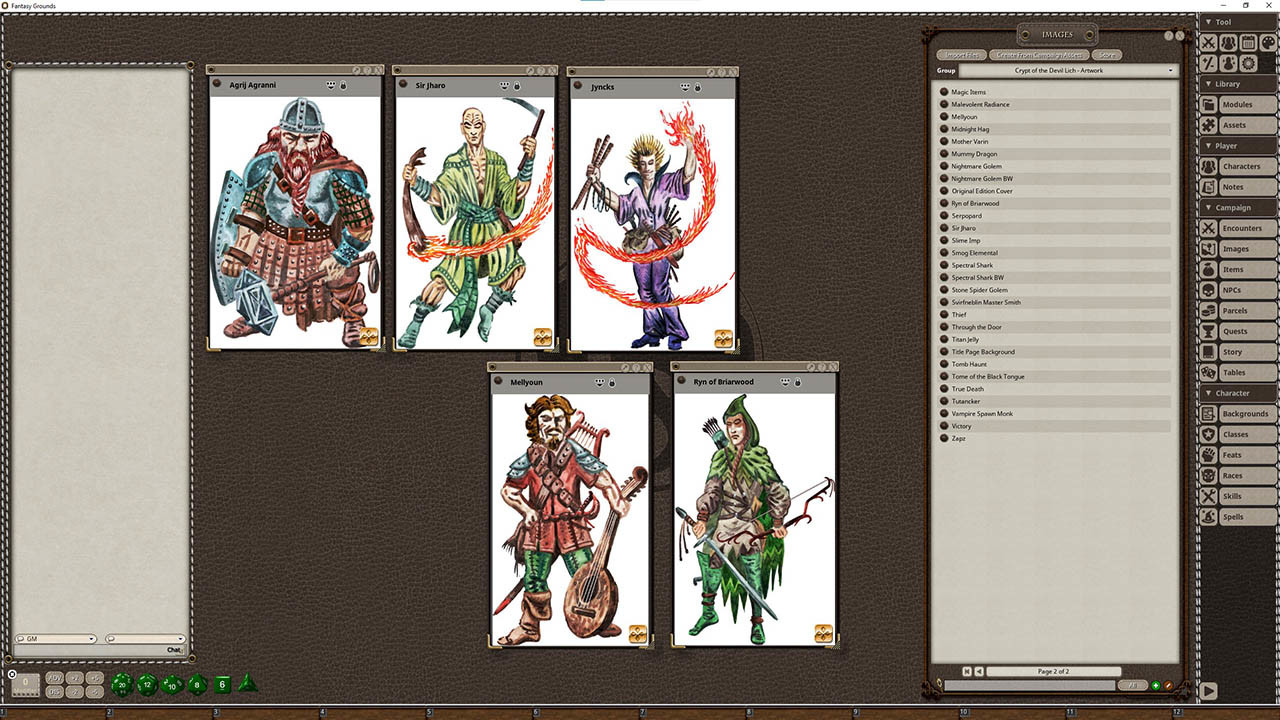Open the GM speaker dropdown in chat
This screenshot has width=1280, height=720.
(x=56, y=639)
